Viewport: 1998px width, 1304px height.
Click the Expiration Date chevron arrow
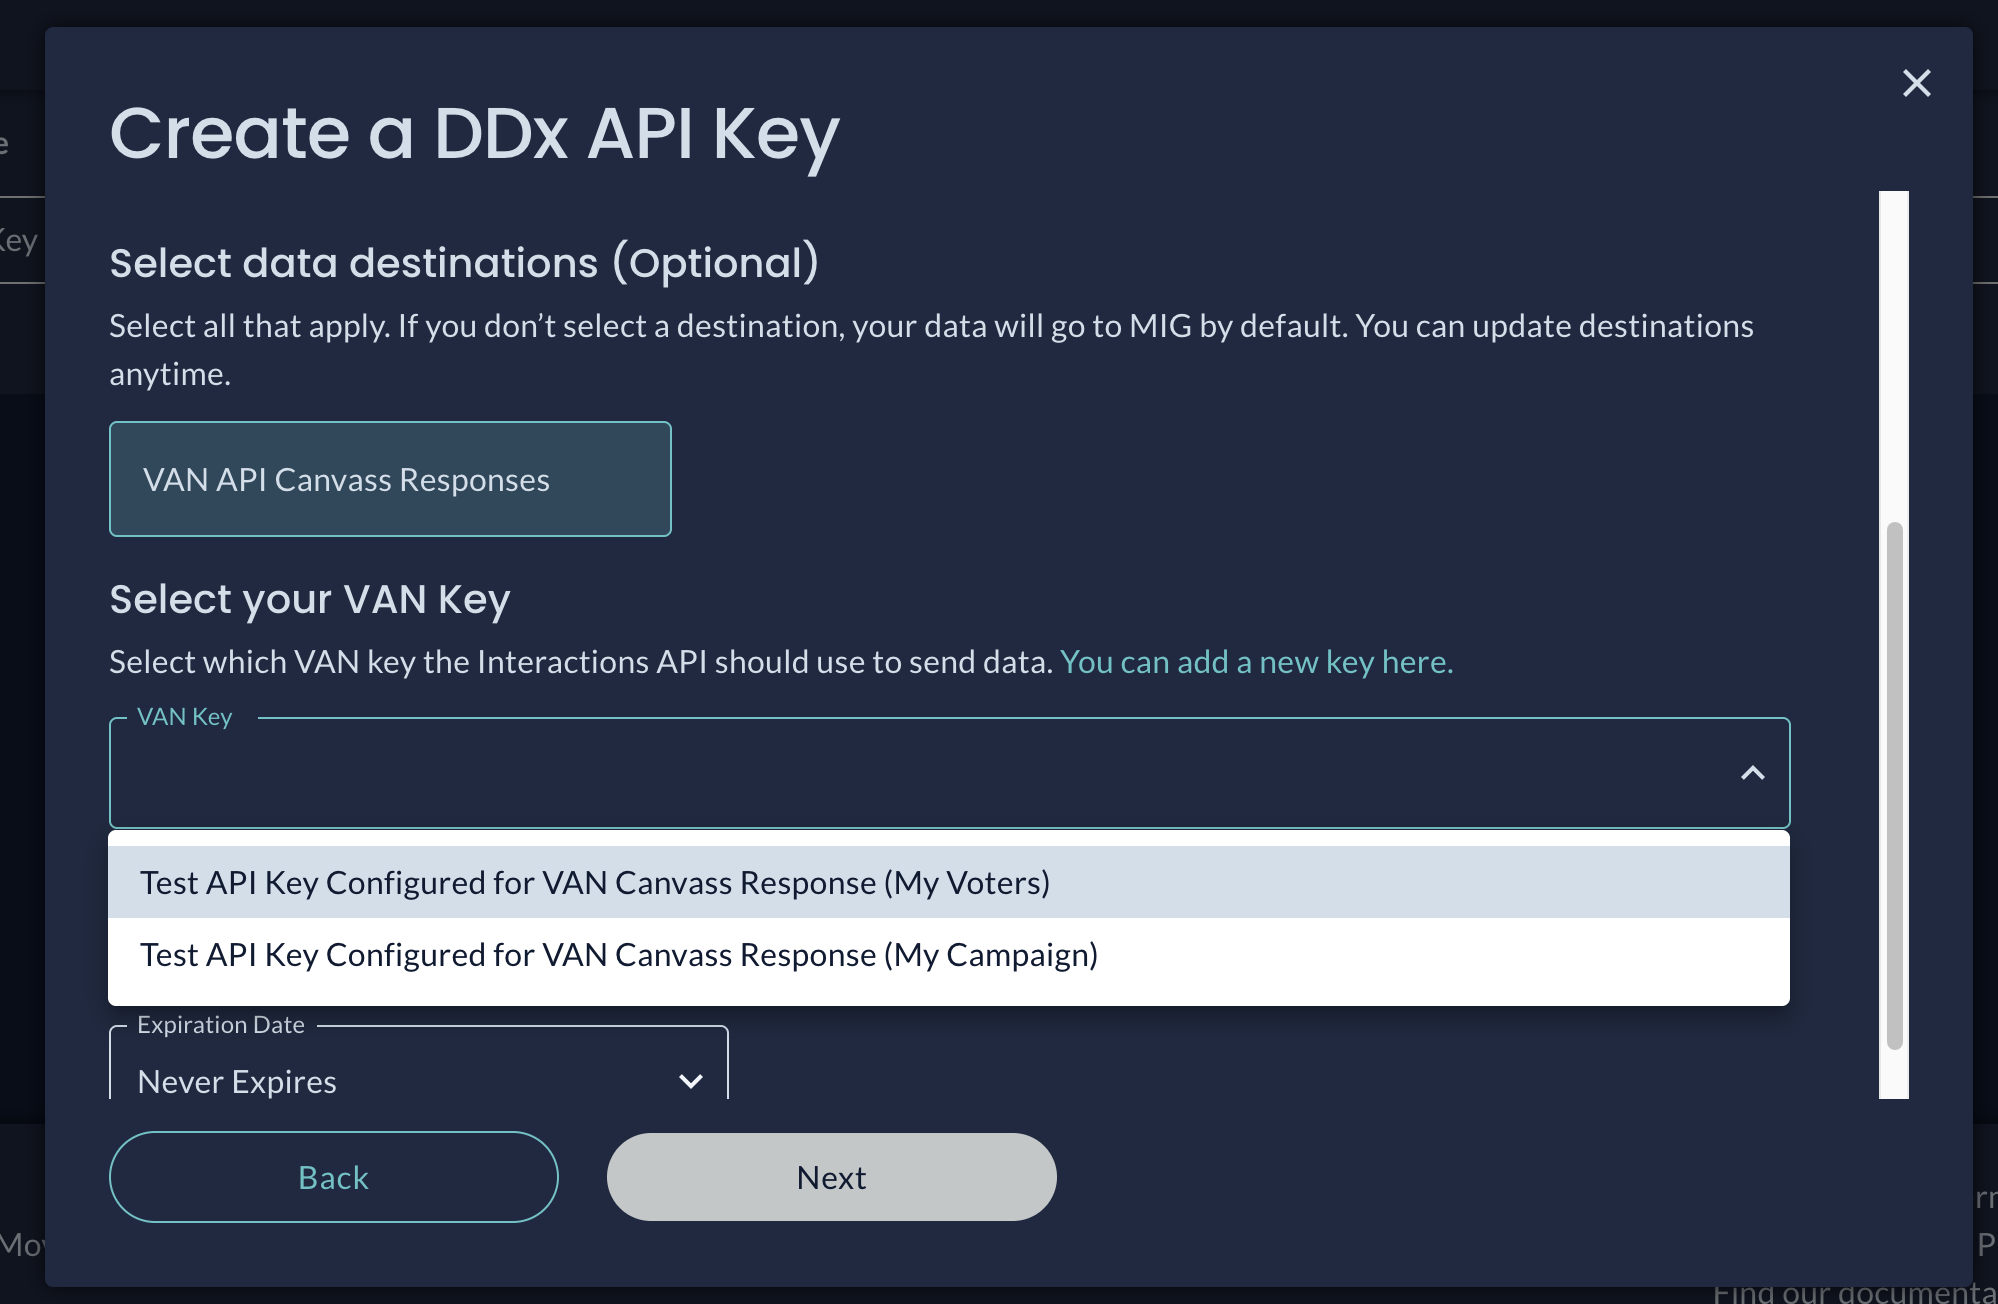pos(690,1081)
